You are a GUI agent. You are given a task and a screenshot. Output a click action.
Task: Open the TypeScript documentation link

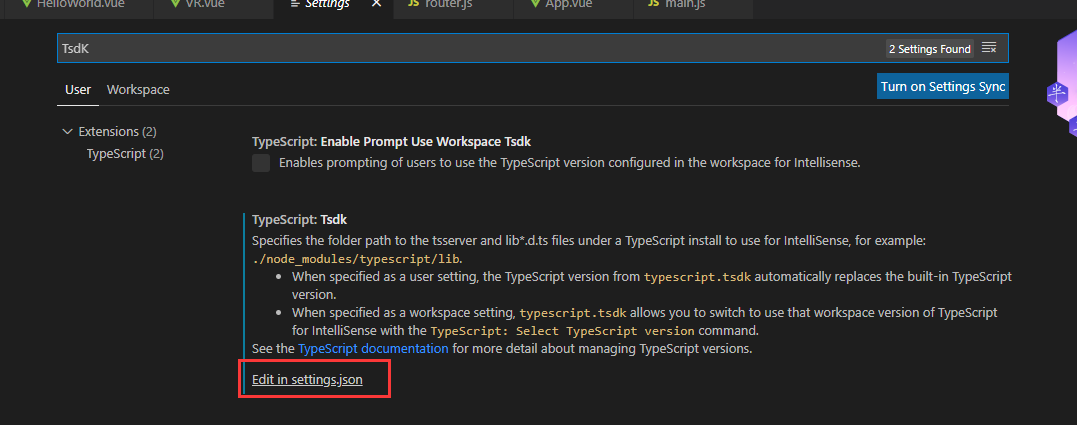pos(373,349)
